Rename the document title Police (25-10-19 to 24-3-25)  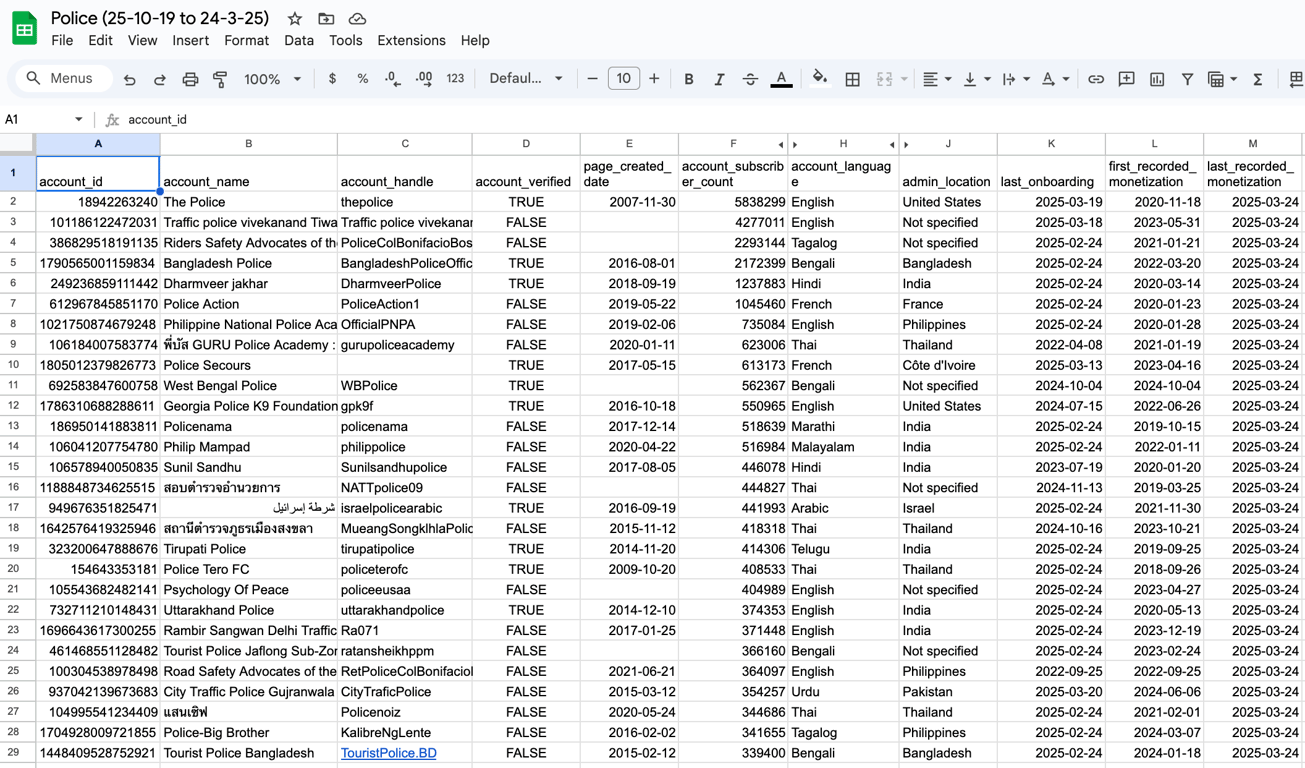(160, 18)
